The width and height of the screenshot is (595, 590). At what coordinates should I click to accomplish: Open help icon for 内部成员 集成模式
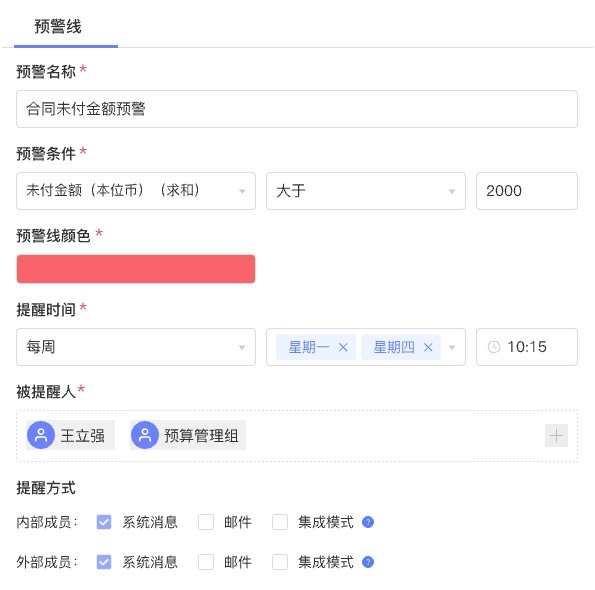tap(368, 522)
